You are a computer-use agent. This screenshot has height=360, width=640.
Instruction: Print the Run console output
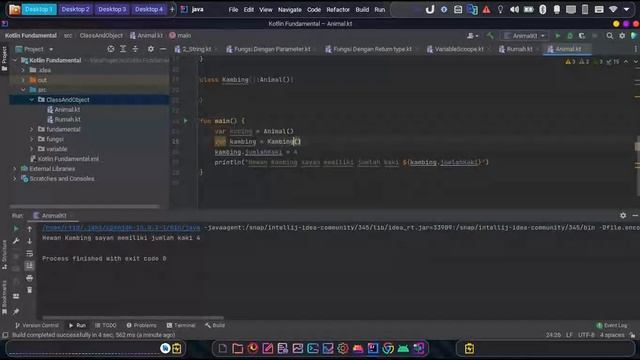tap(29, 278)
